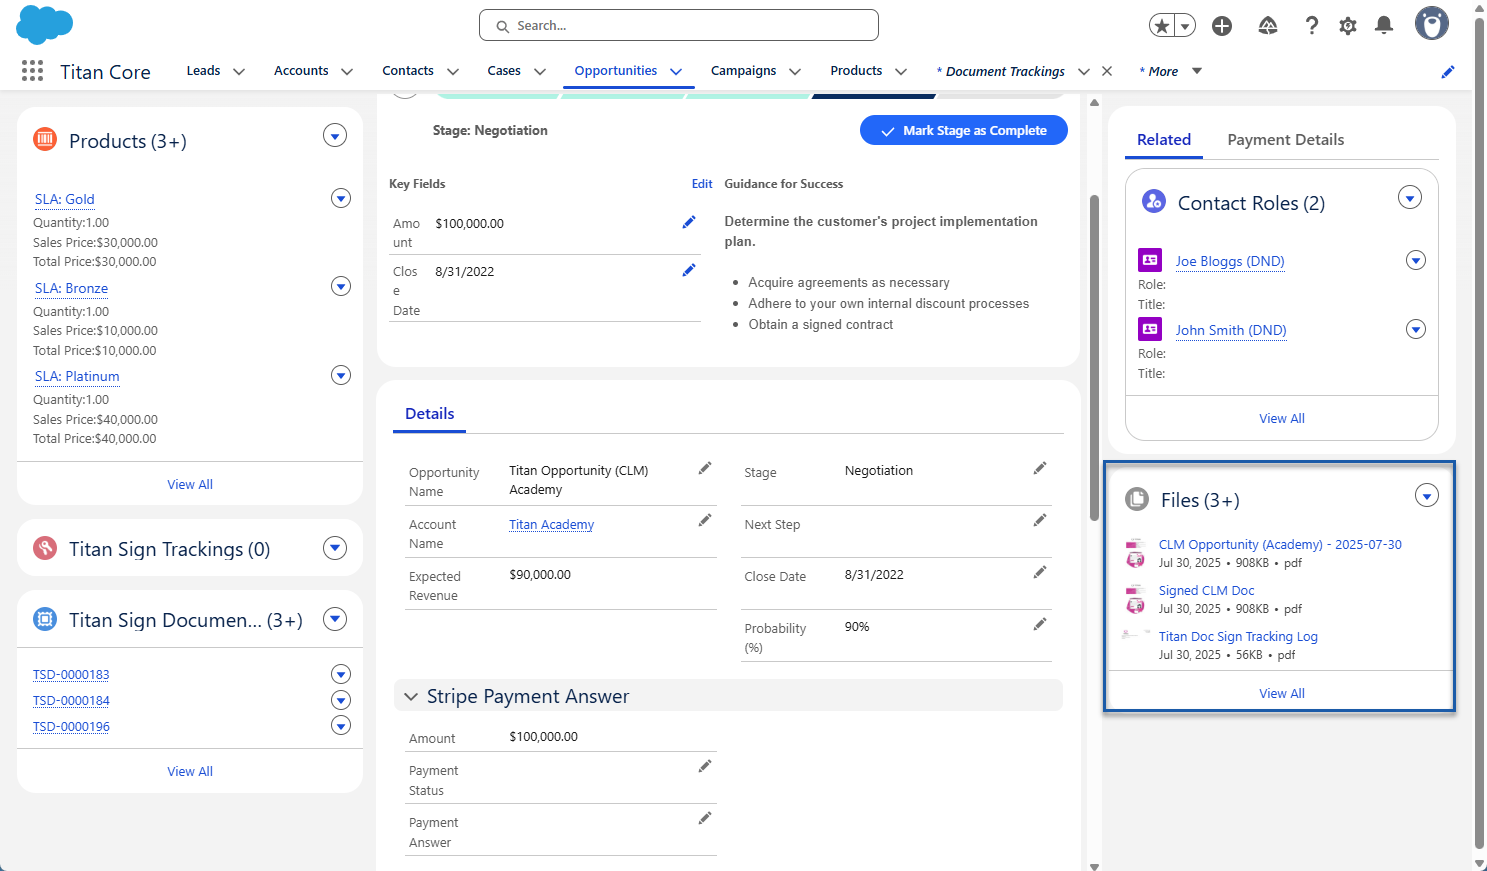Click the Salesforce Help question mark icon
Viewport: 1487px width, 871px height.
(x=1311, y=25)
